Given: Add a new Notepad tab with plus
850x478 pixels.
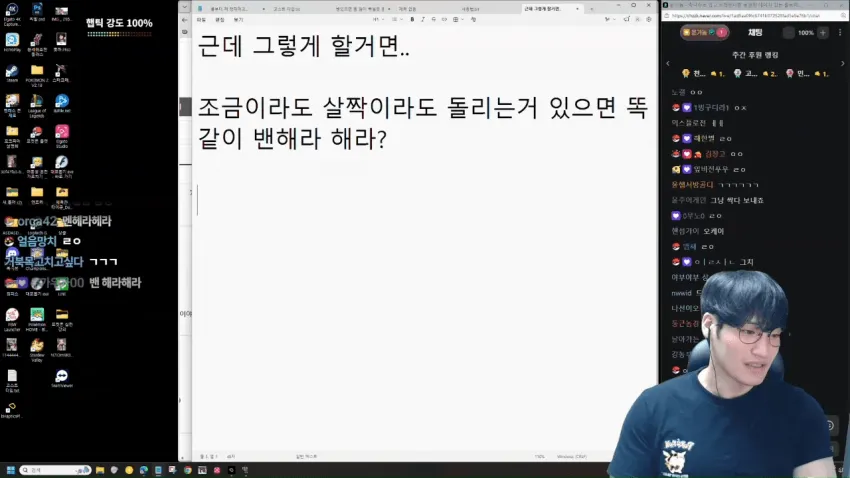Looking at the screenshot, I should coord(591,9).
